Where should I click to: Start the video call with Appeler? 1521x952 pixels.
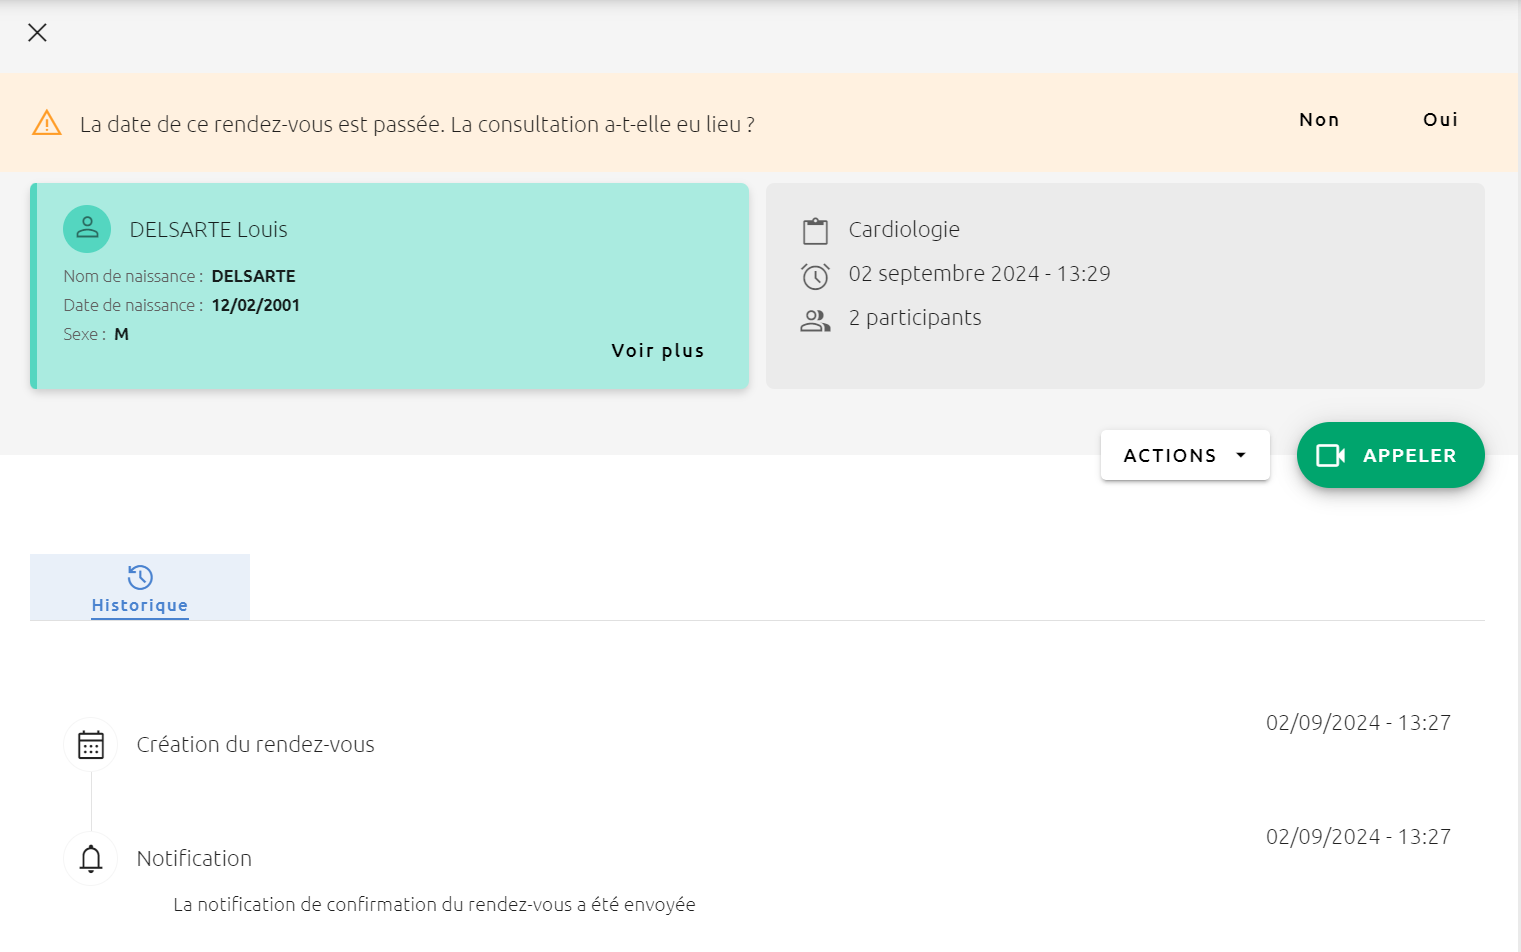point(1390,455)
